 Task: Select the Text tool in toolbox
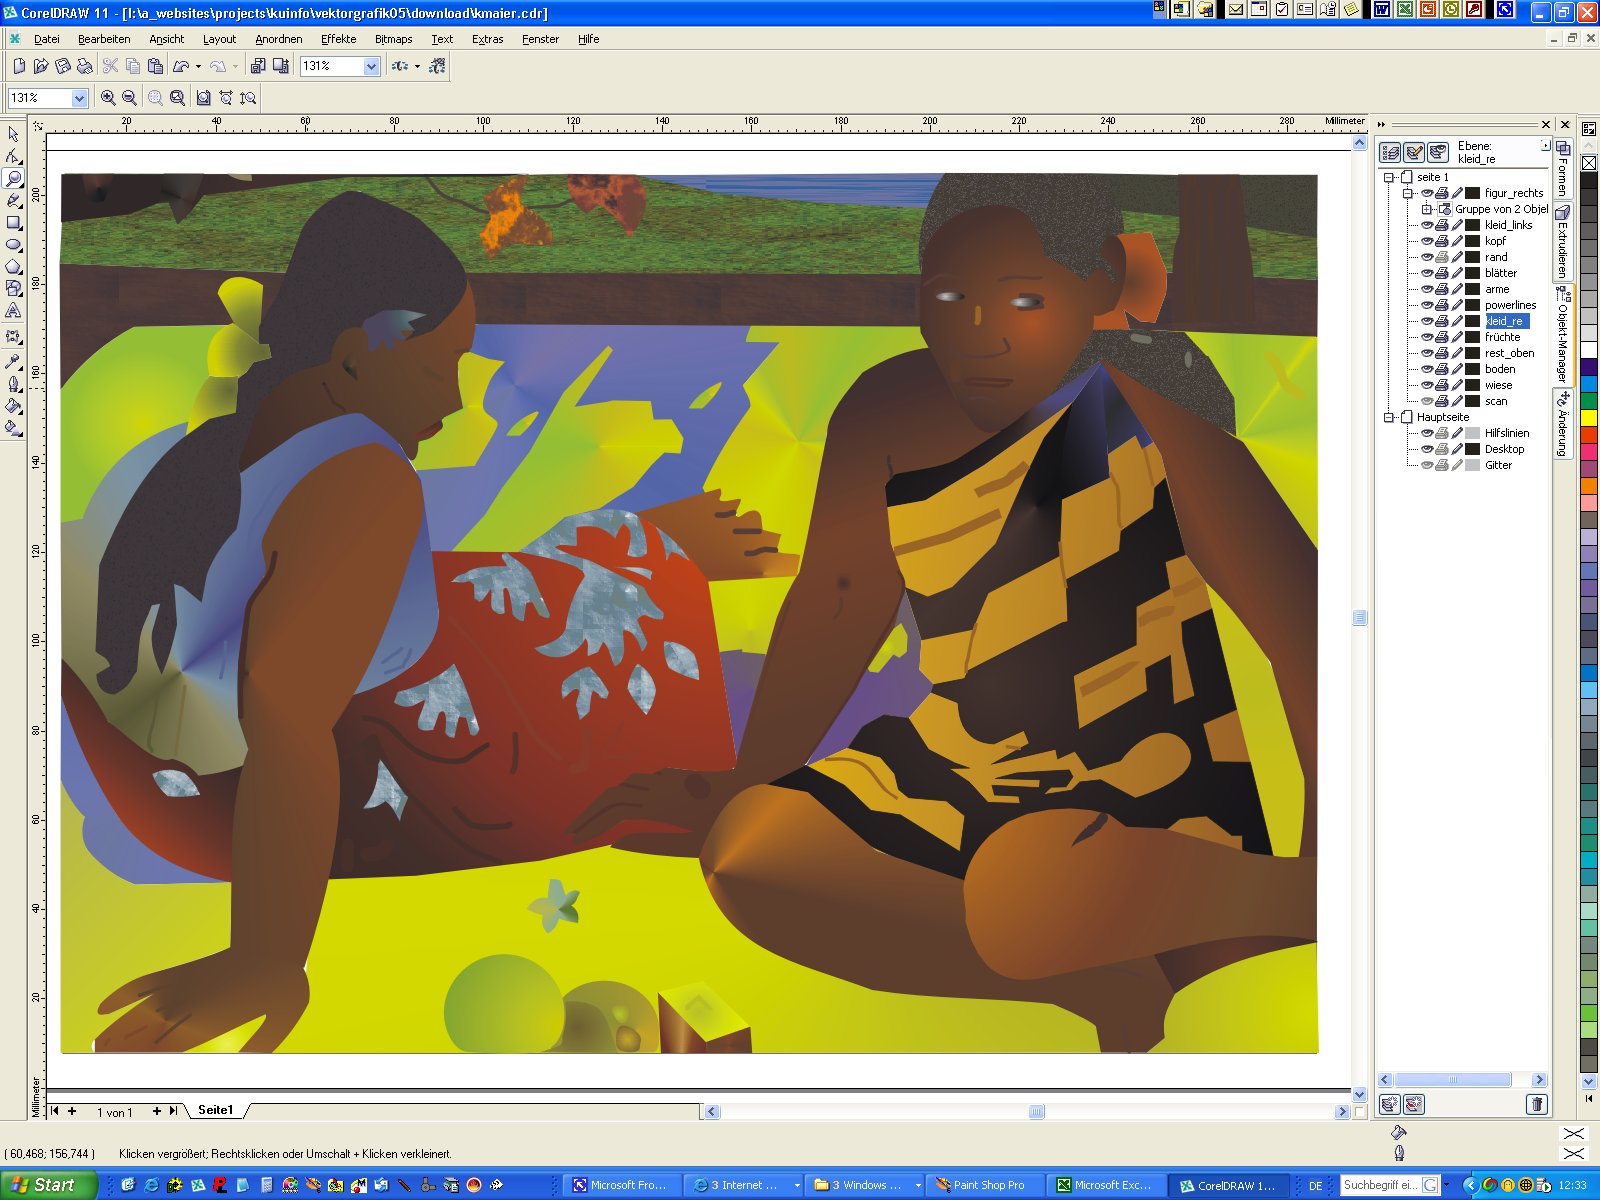(x=13, y=311)
